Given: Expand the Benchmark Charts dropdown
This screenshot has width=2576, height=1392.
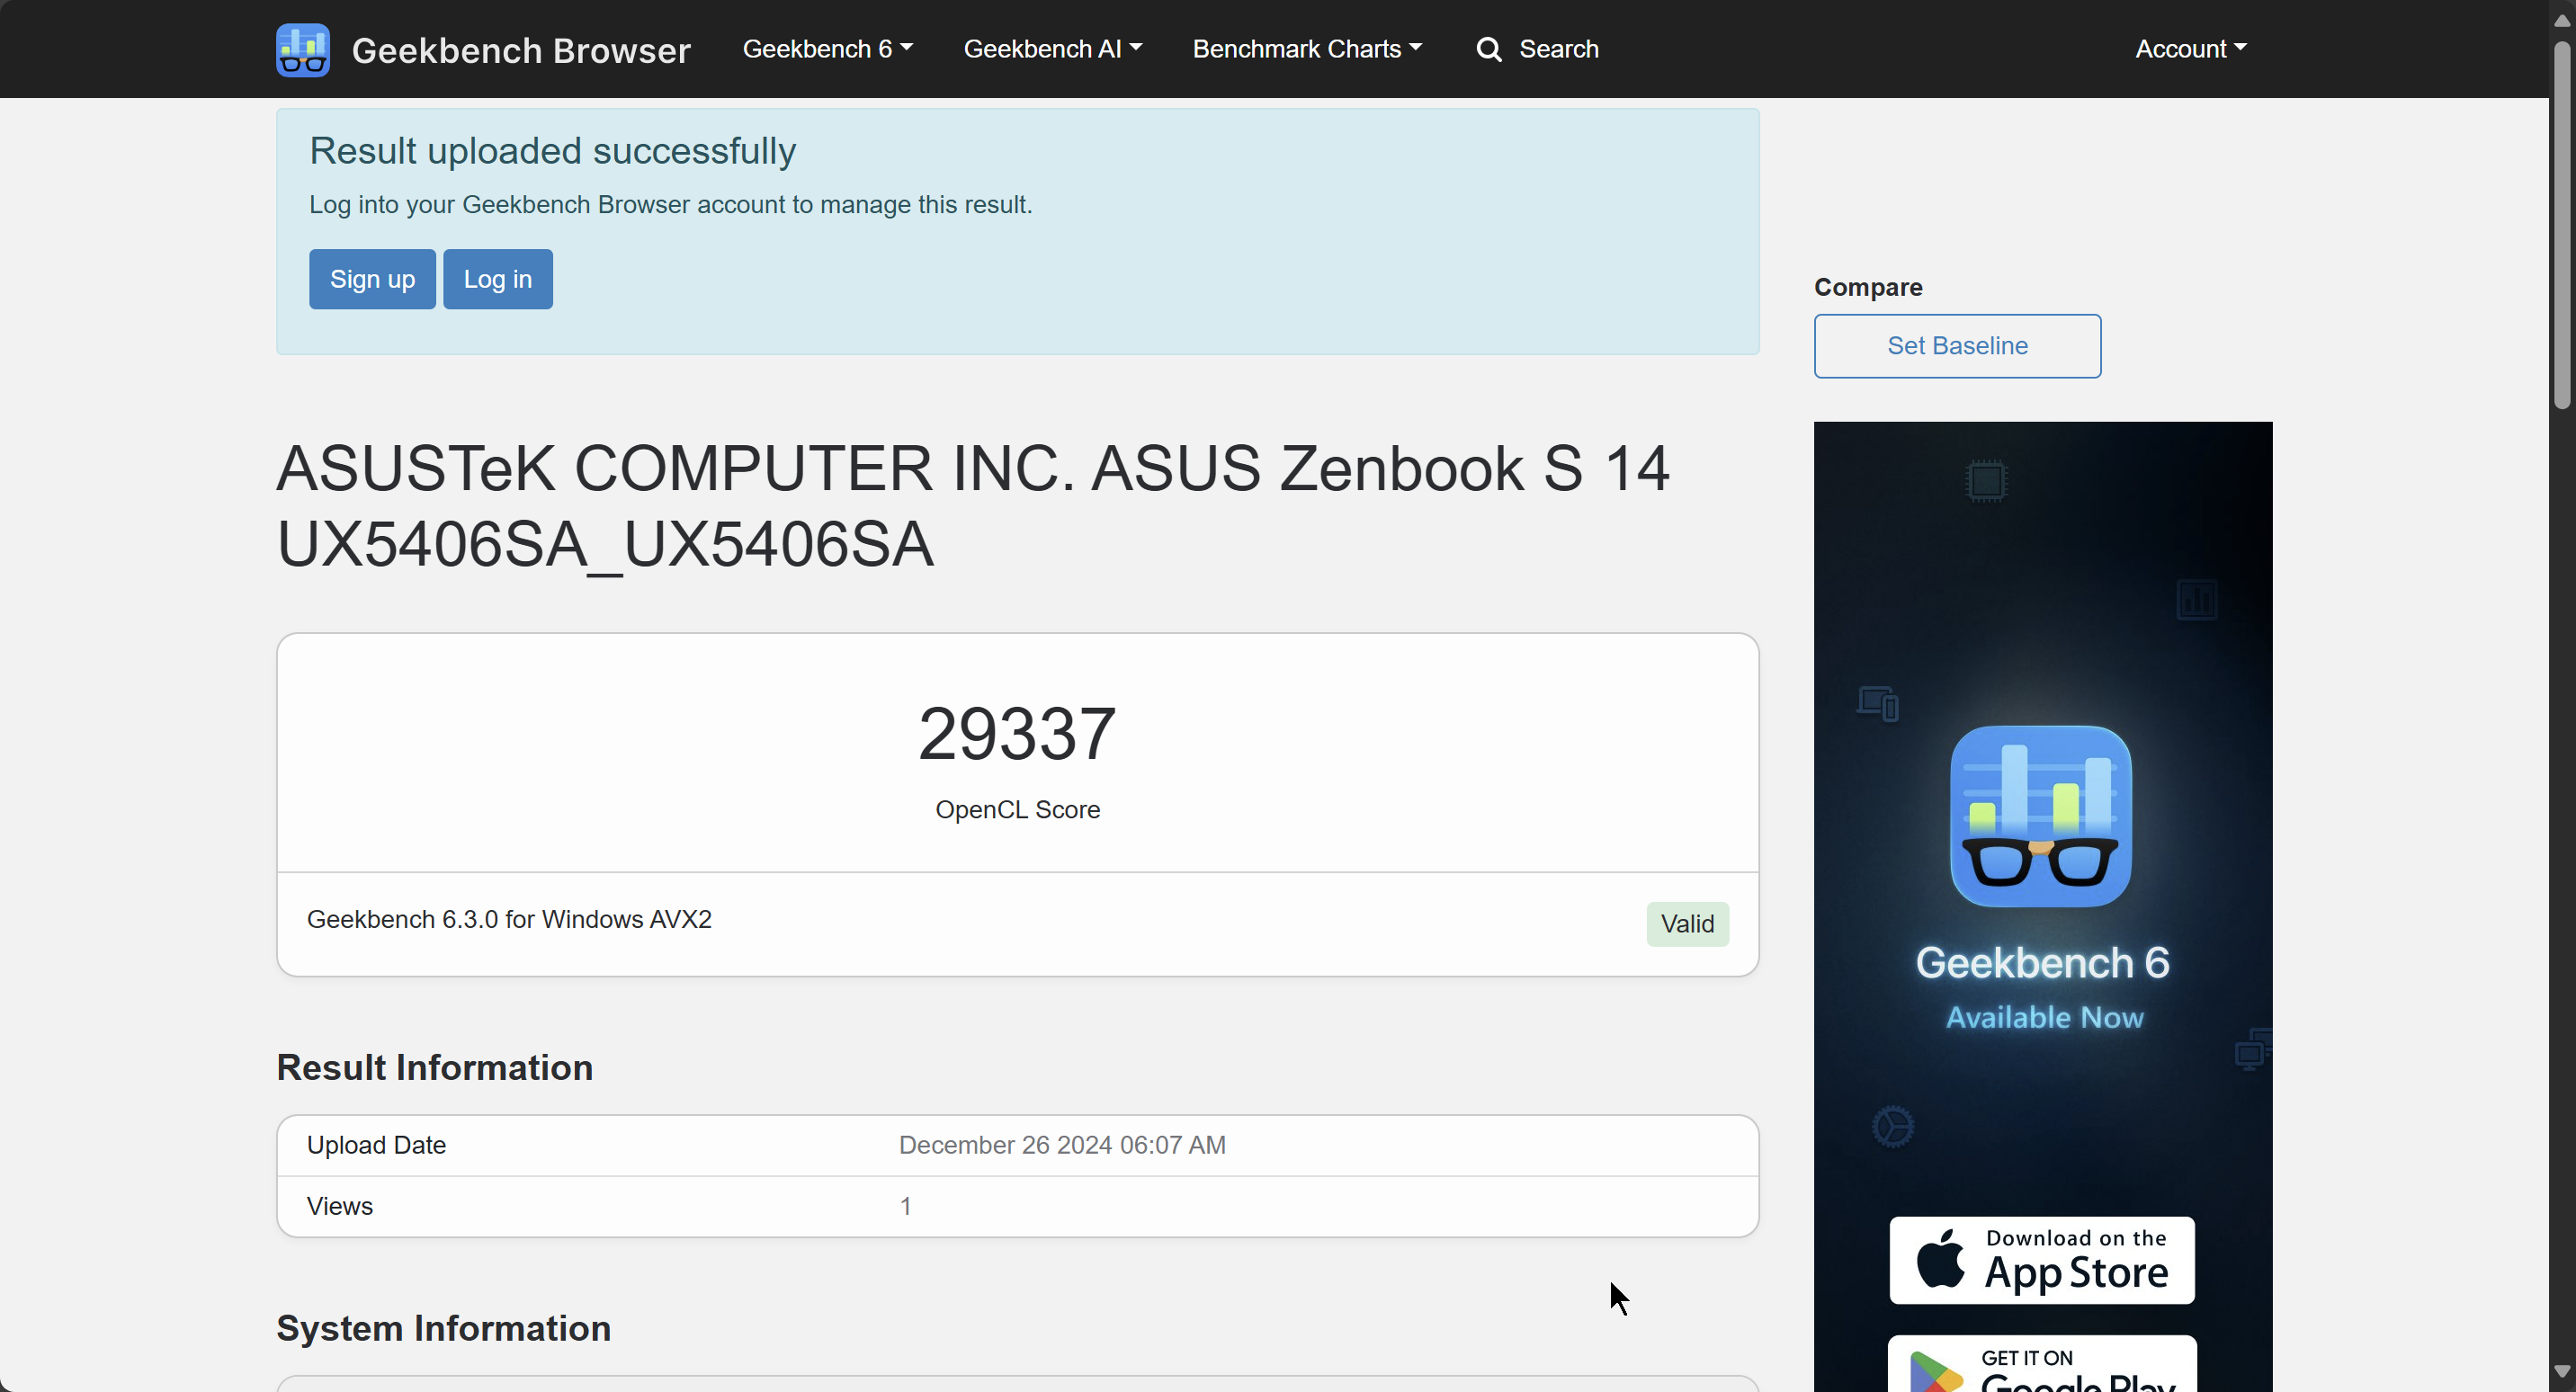Looking at the screenshot, I should tap(1307, 49).
